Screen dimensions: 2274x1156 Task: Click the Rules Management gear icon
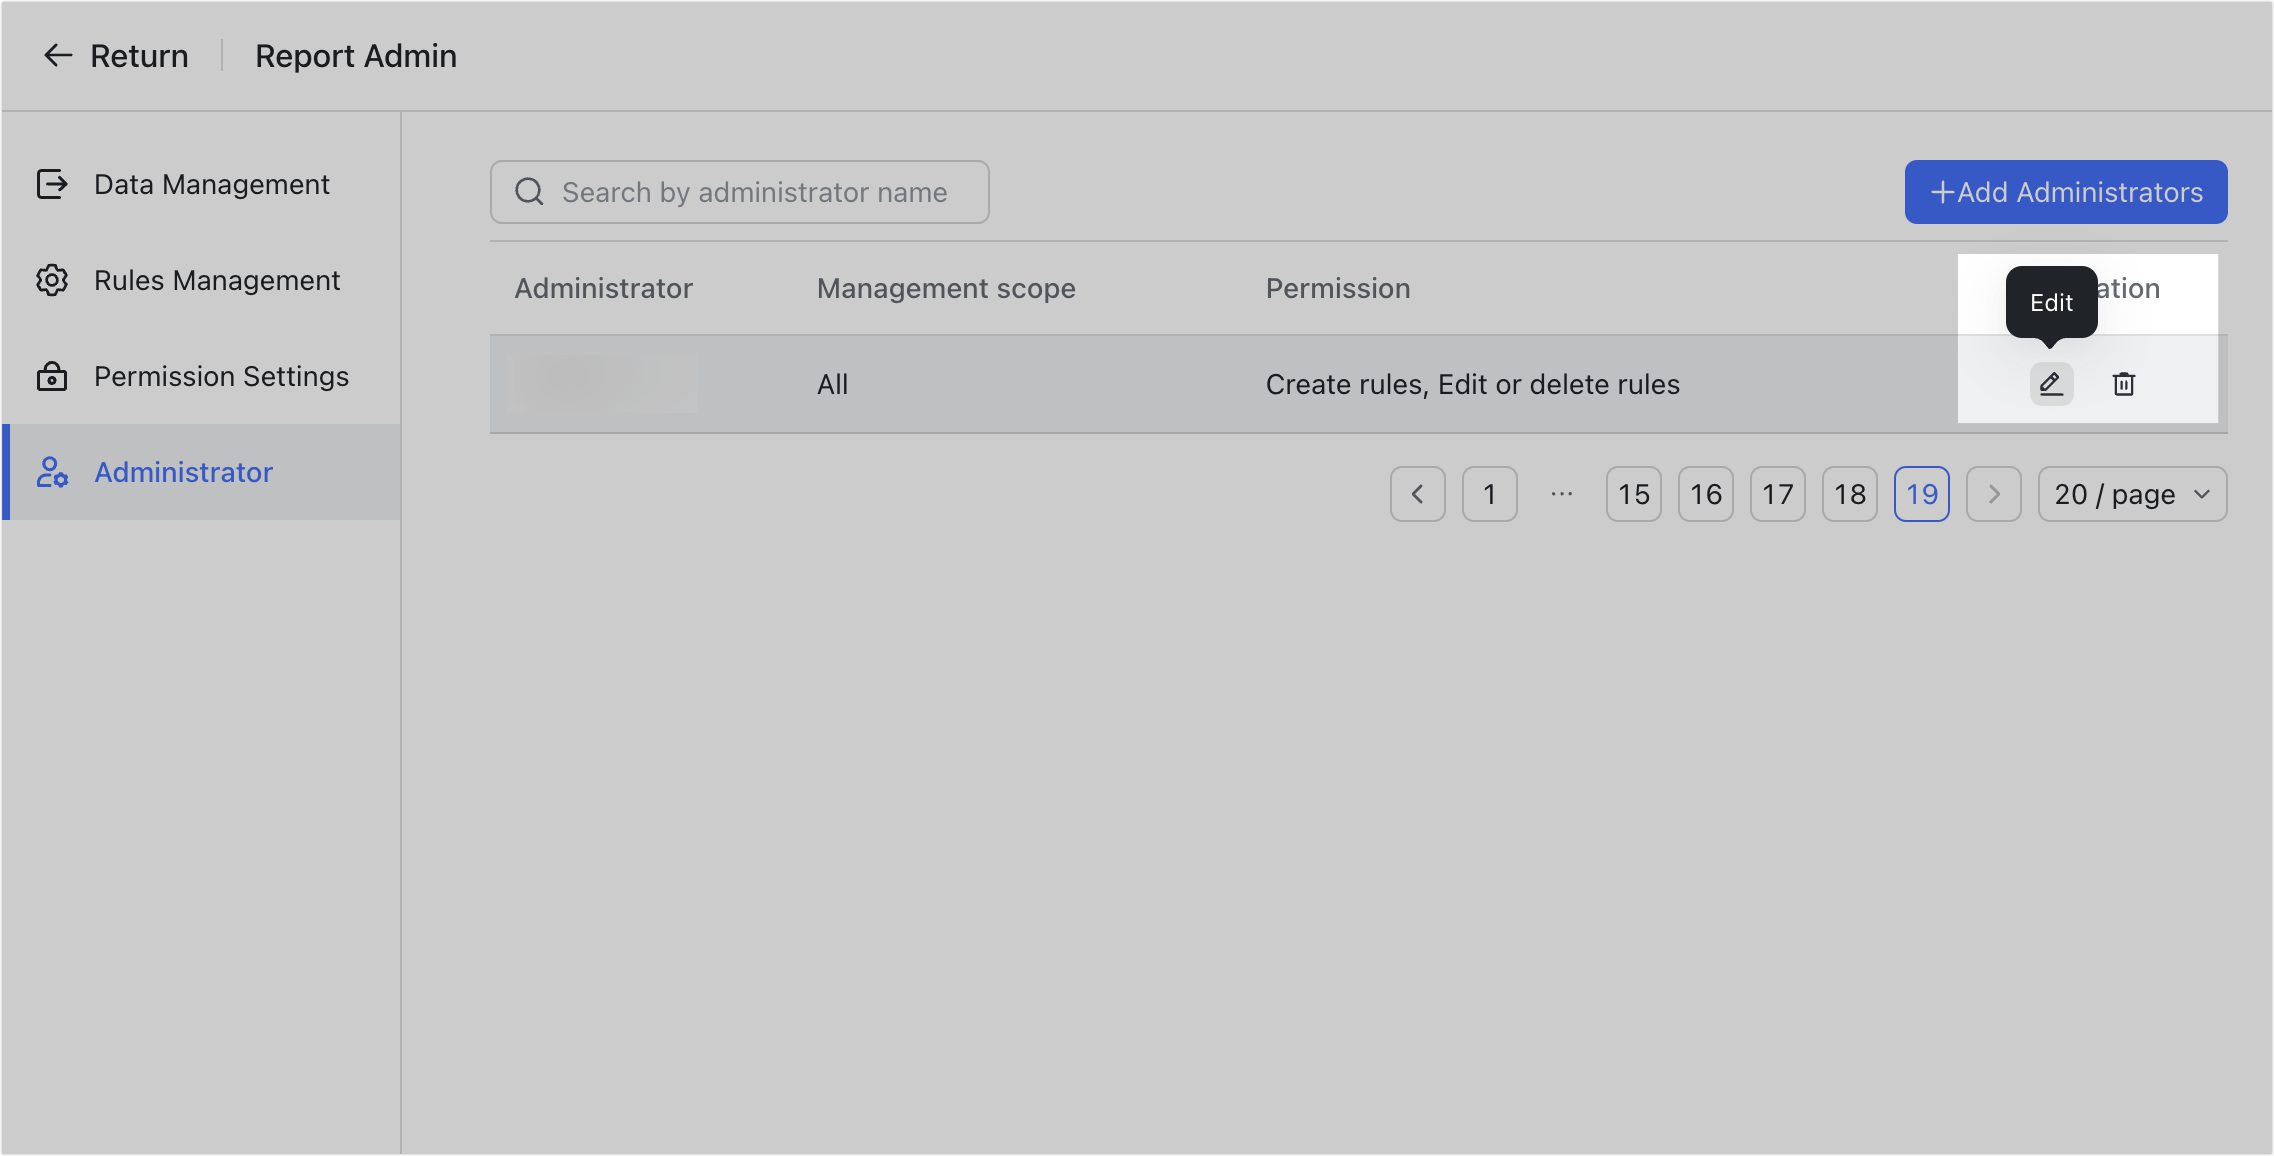pyautogui.click(x=52, y=280)
